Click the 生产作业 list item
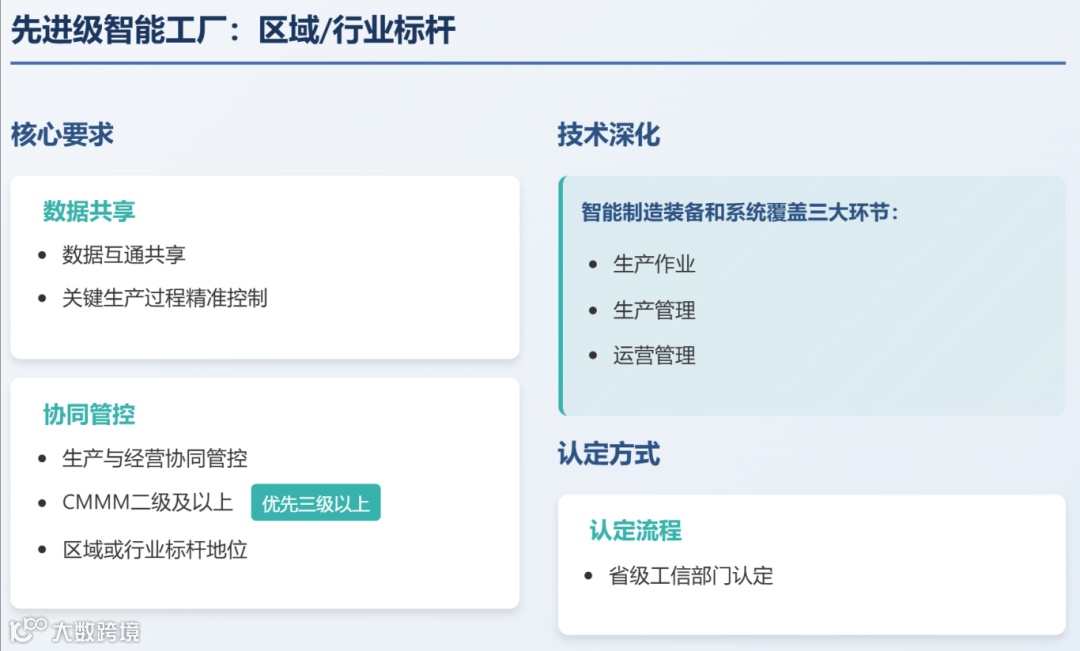The width and height of the screenshot is (1080, 651). (x=654, y=264)
